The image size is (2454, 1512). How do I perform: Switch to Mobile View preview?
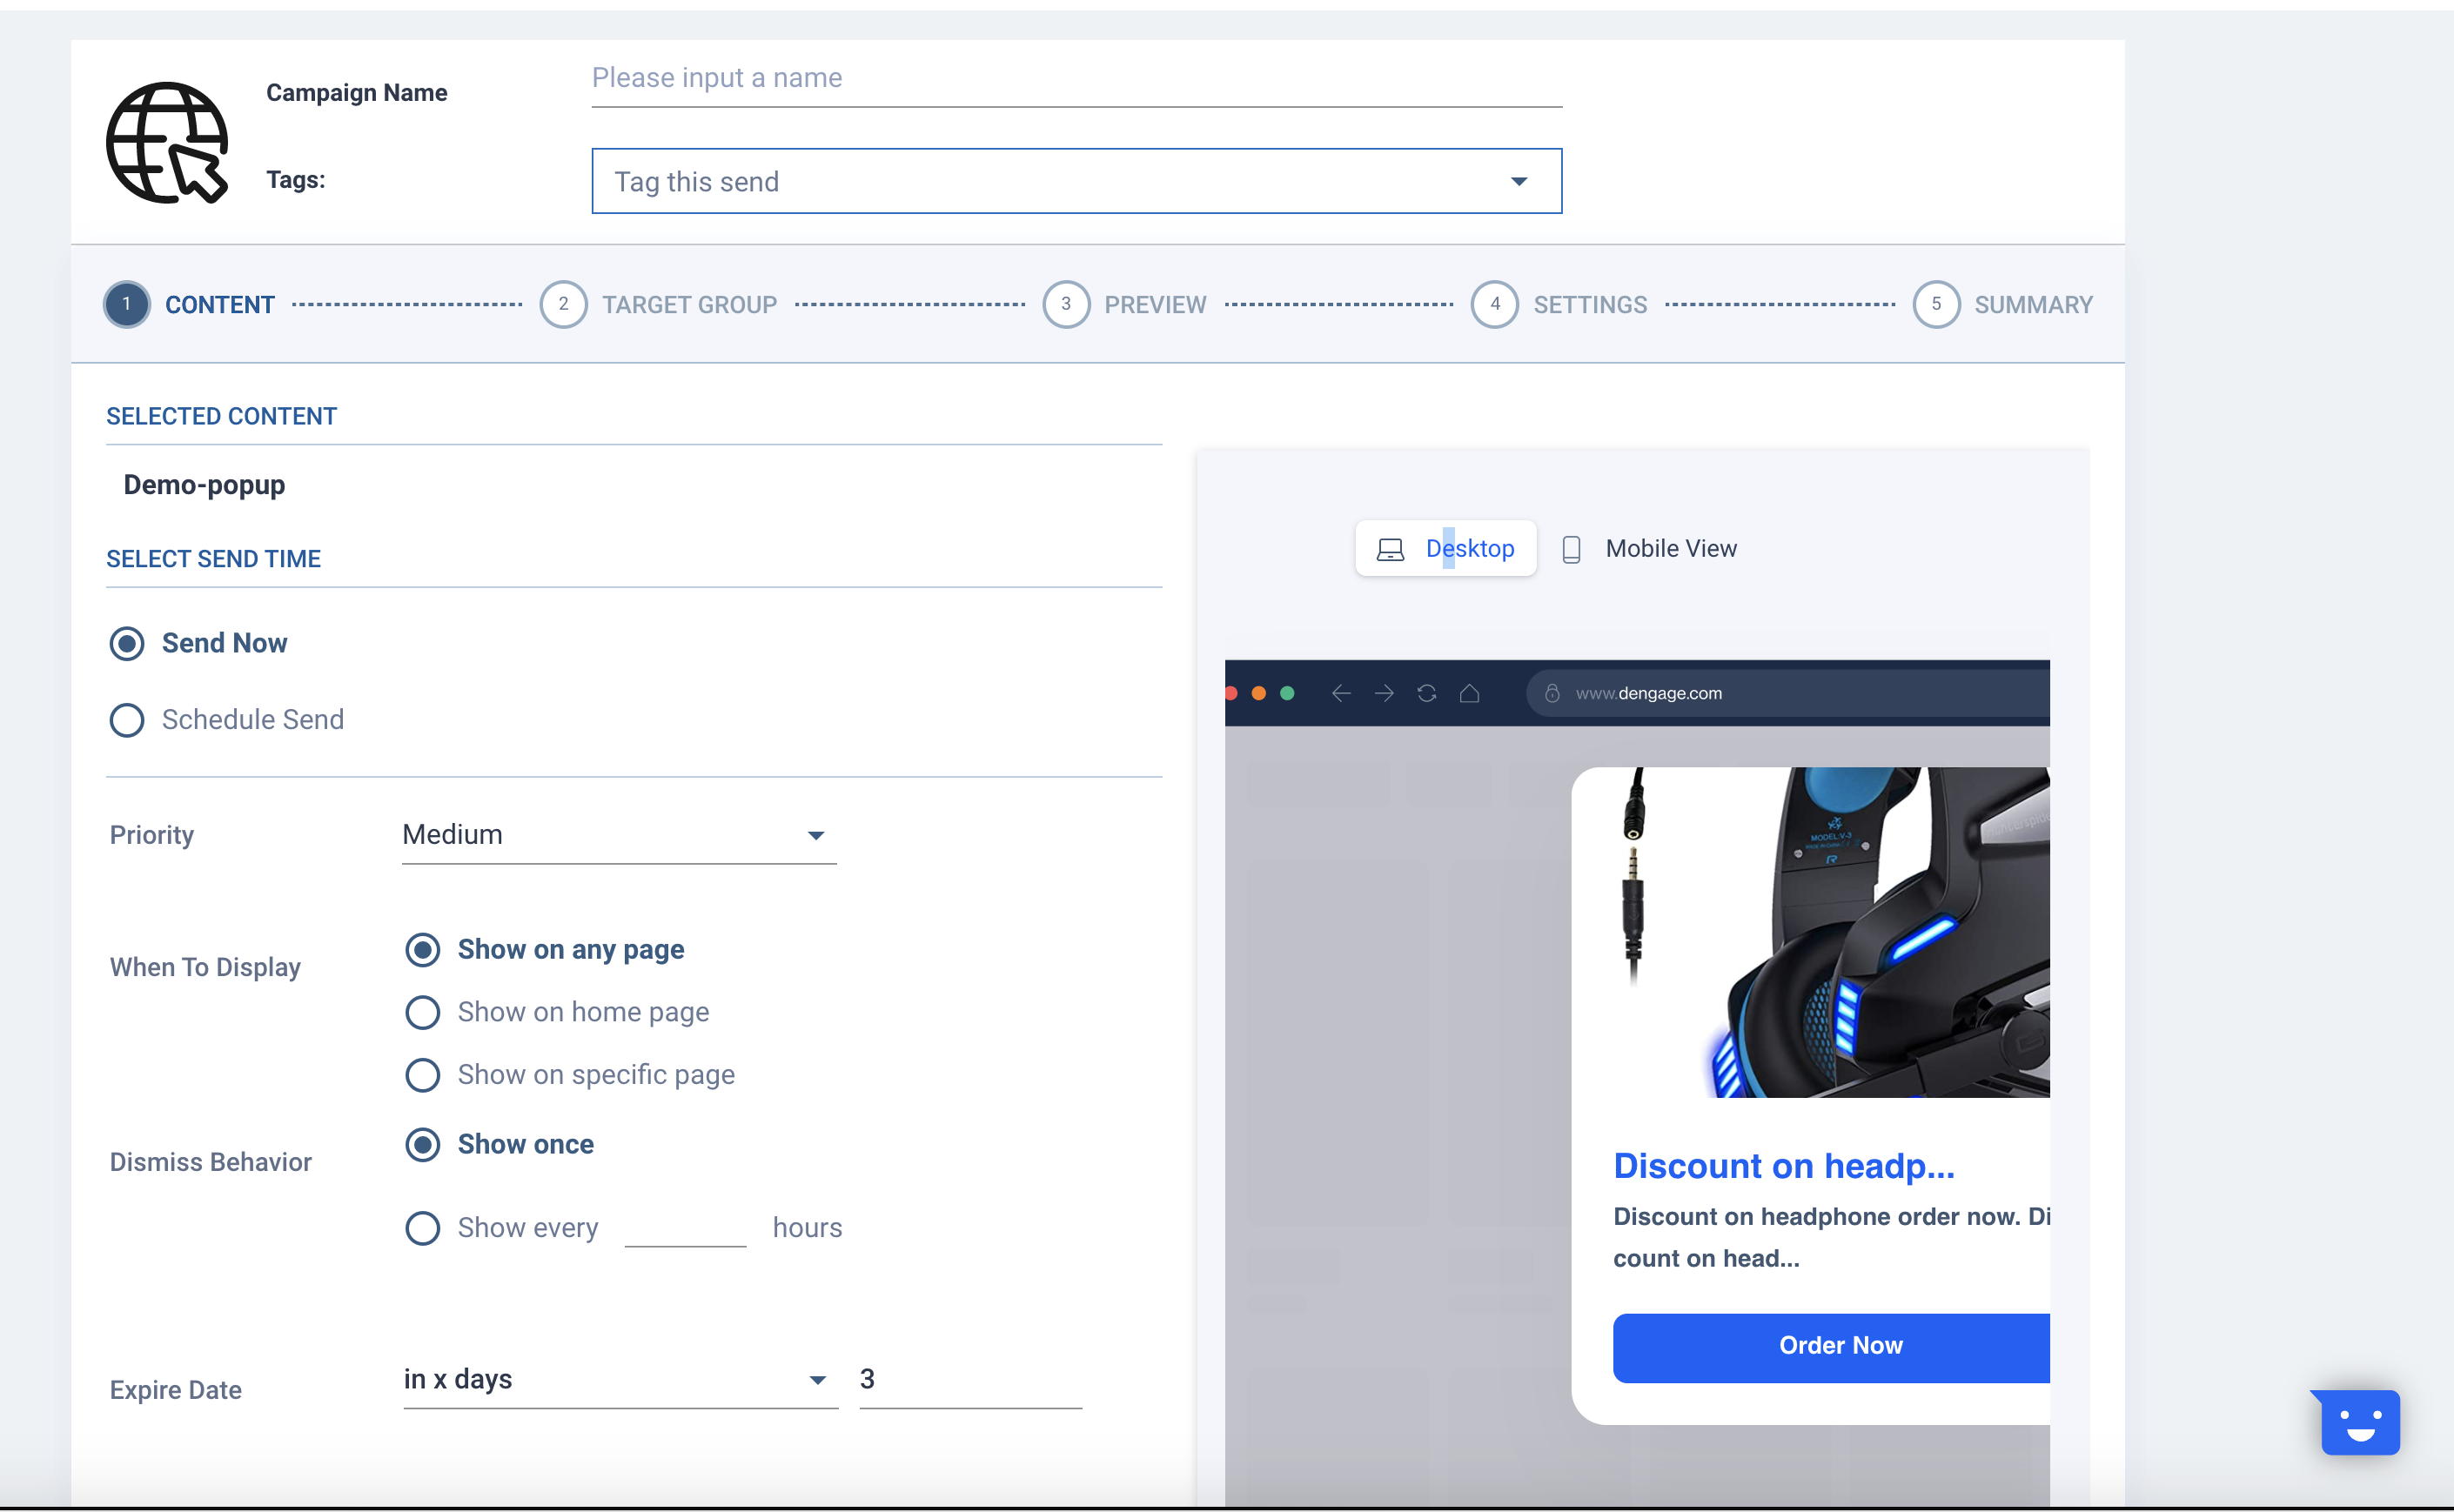click(1669, 549)
